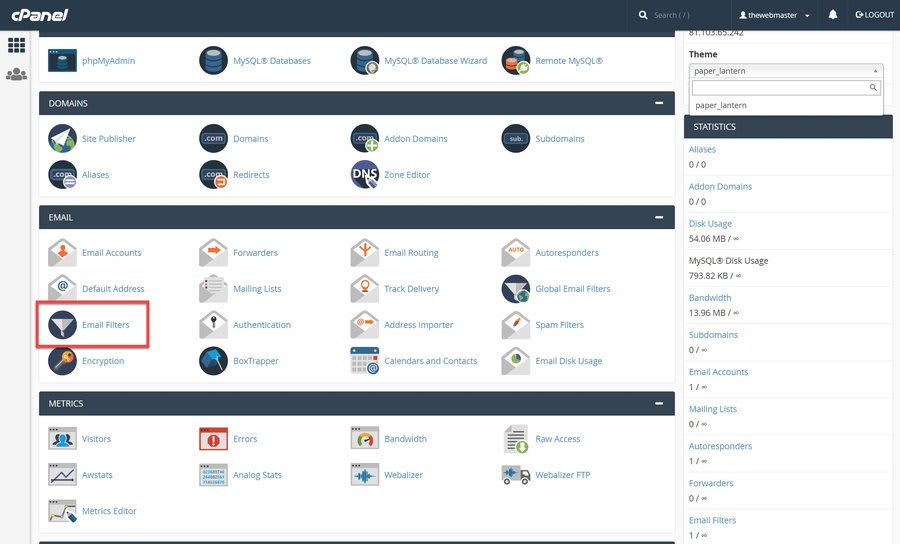Open the Global Email Filters funnel icon
This screenshot has height=544, width=900.
[515, 289]
